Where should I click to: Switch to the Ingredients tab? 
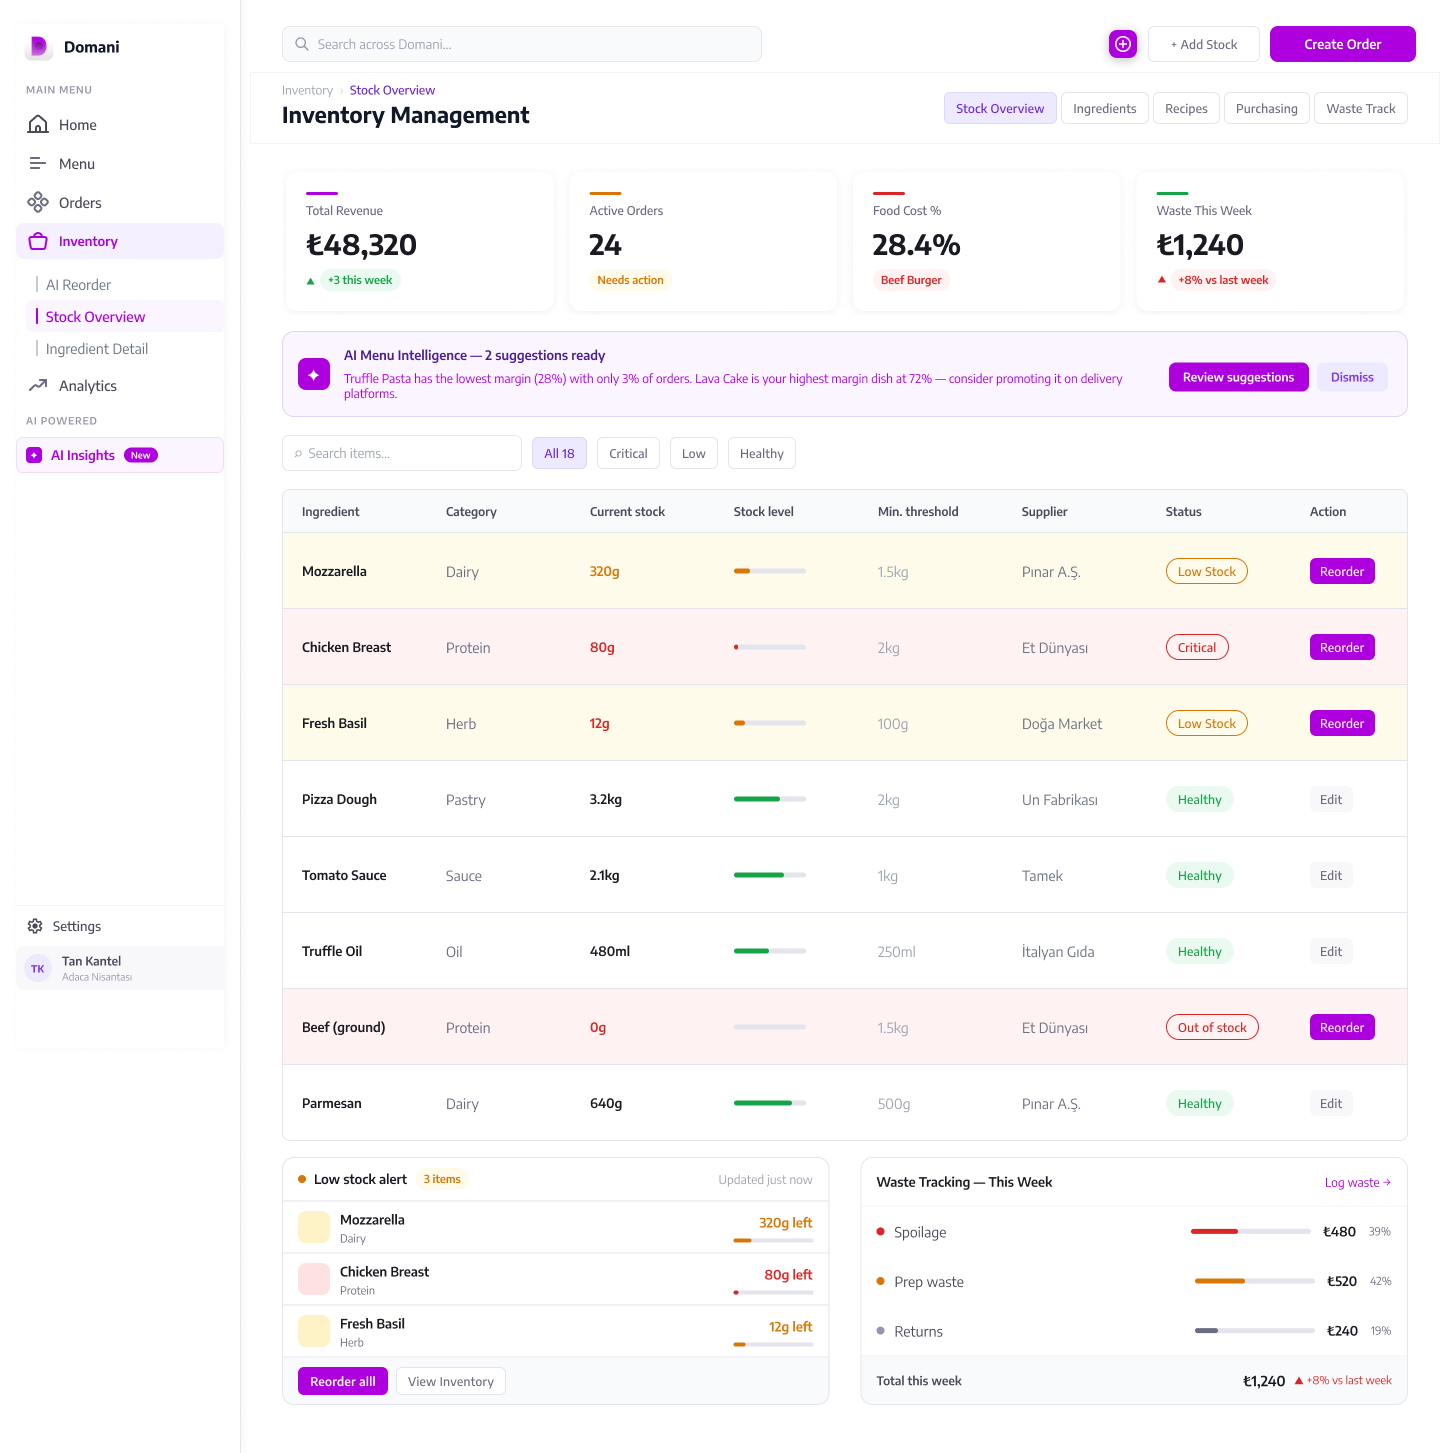pyautogui.click(x=1104, y=108)
